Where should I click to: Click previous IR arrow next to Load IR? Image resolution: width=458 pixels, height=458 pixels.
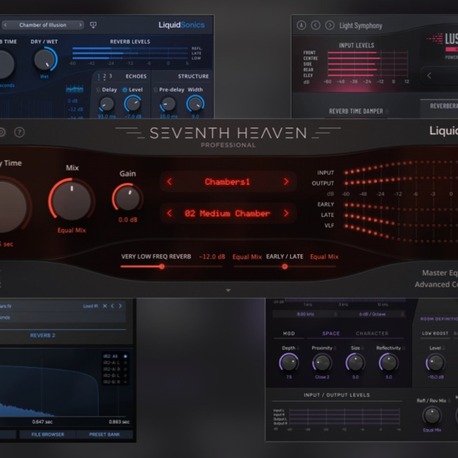point(112,306)
